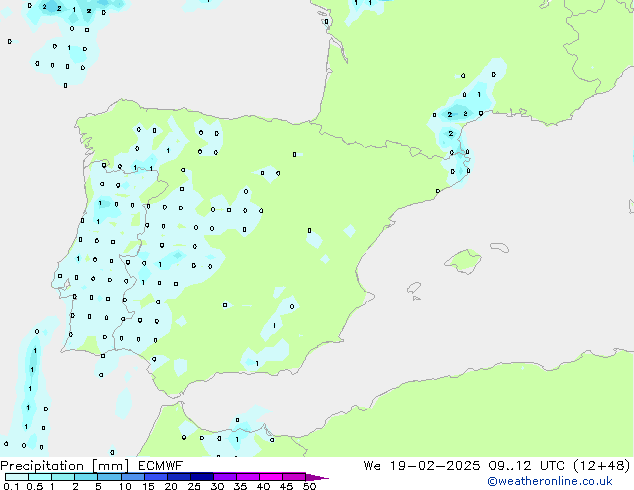Click legend scale label '0.1'
This screenshot has height=490, width=634.
(x=11, y=486)
